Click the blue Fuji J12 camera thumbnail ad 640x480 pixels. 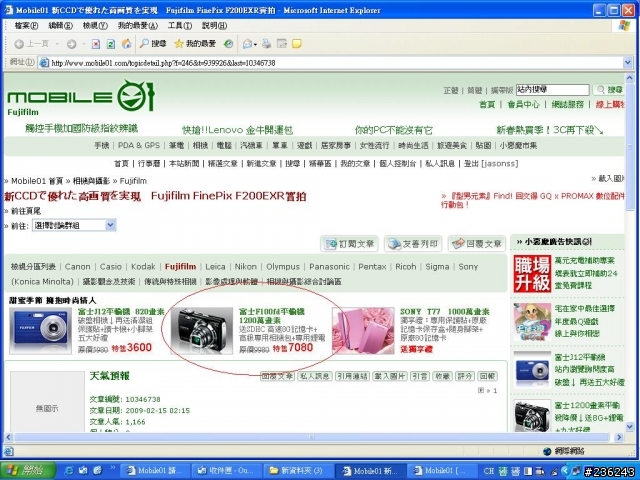click(x=40, y=331)
